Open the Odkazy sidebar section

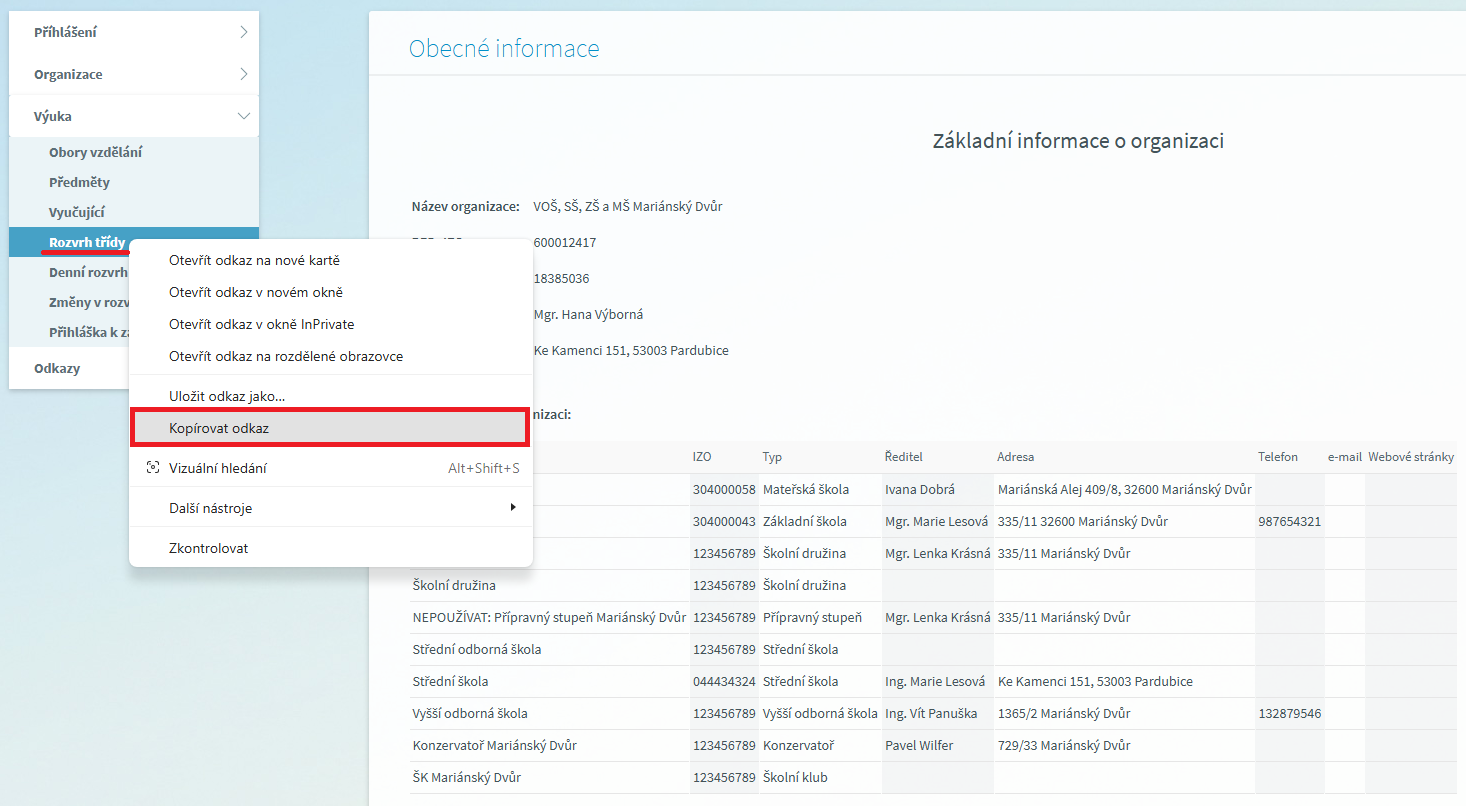point(57,368)
